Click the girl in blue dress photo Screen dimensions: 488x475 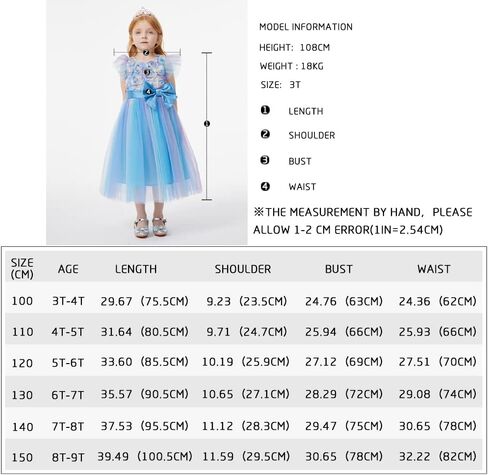click(147, 122)
